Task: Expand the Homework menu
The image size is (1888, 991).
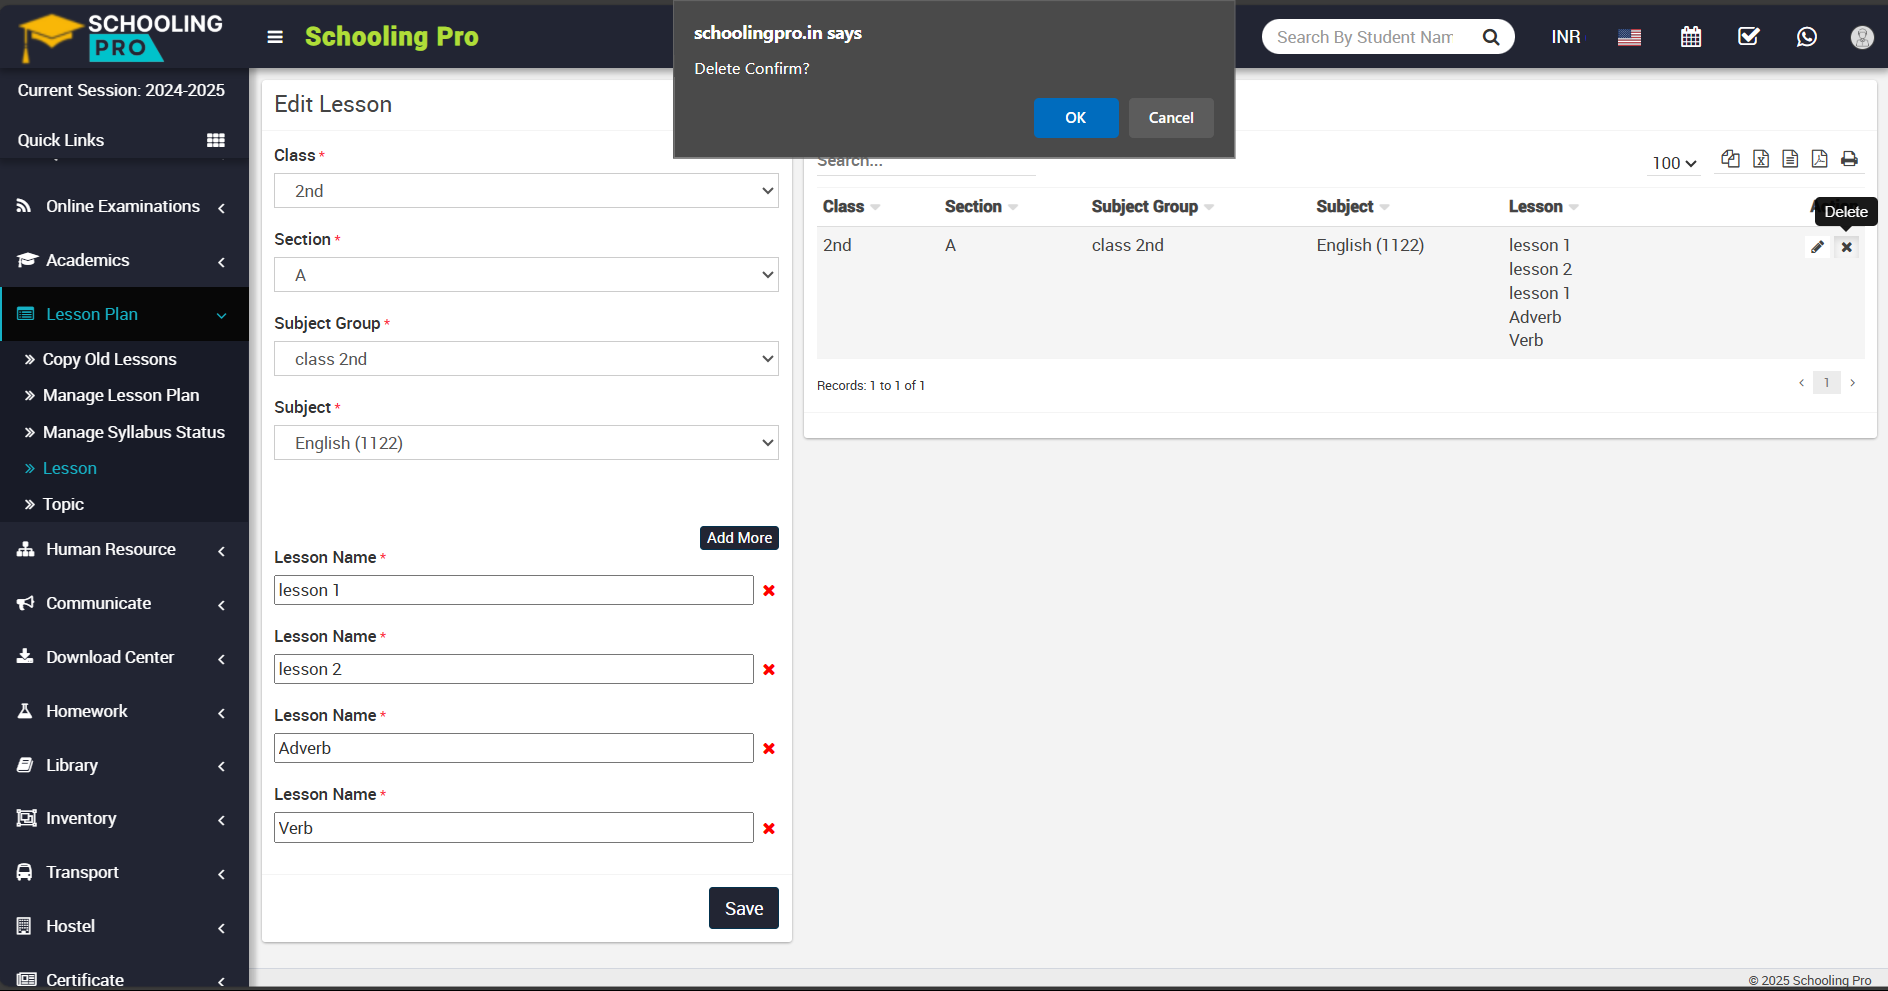Action: 124,711
